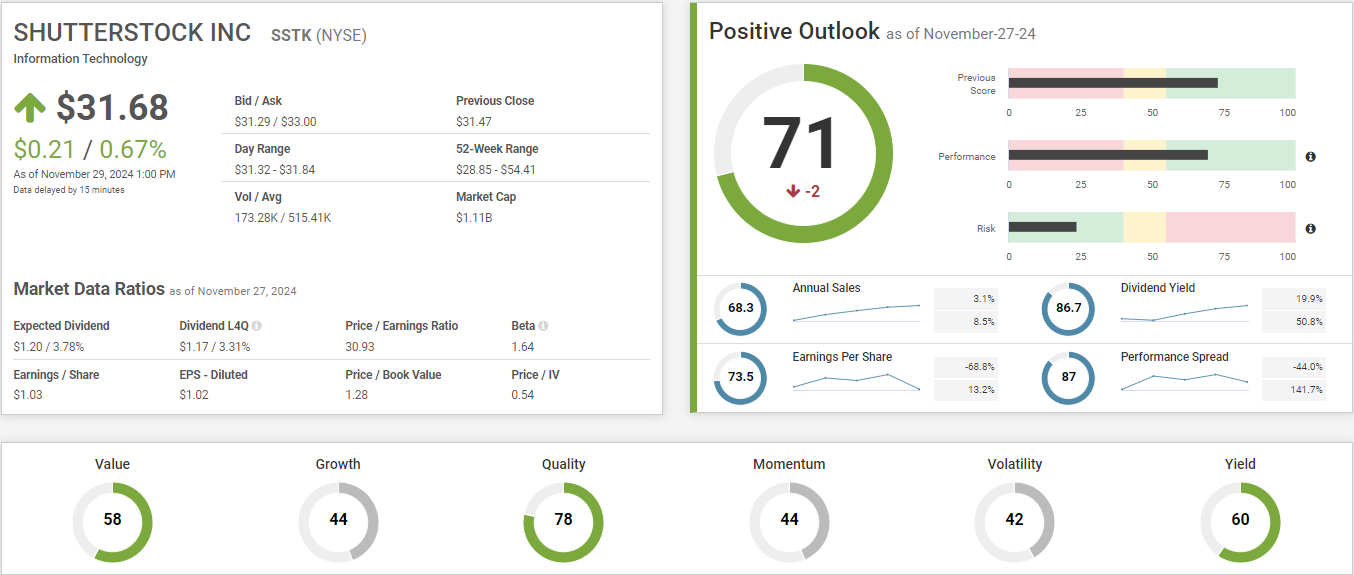This screenshot has height=575, width=1354.
Task: Select the Volatility score gauge showing 42
Action: (1014, 520)
